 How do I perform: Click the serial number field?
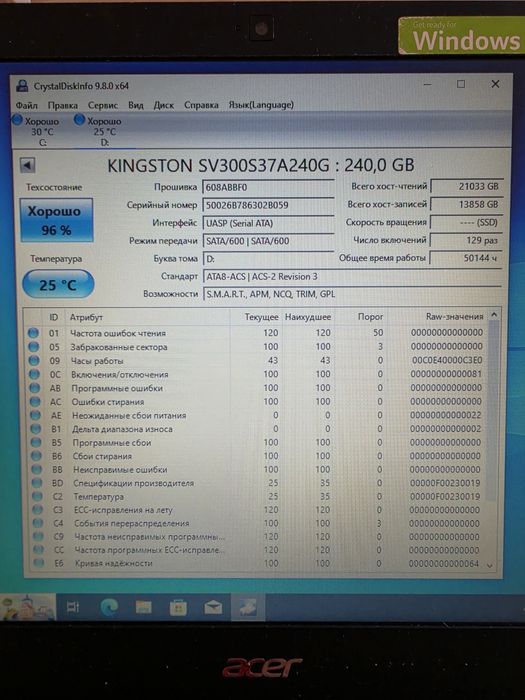click(268, 205)
